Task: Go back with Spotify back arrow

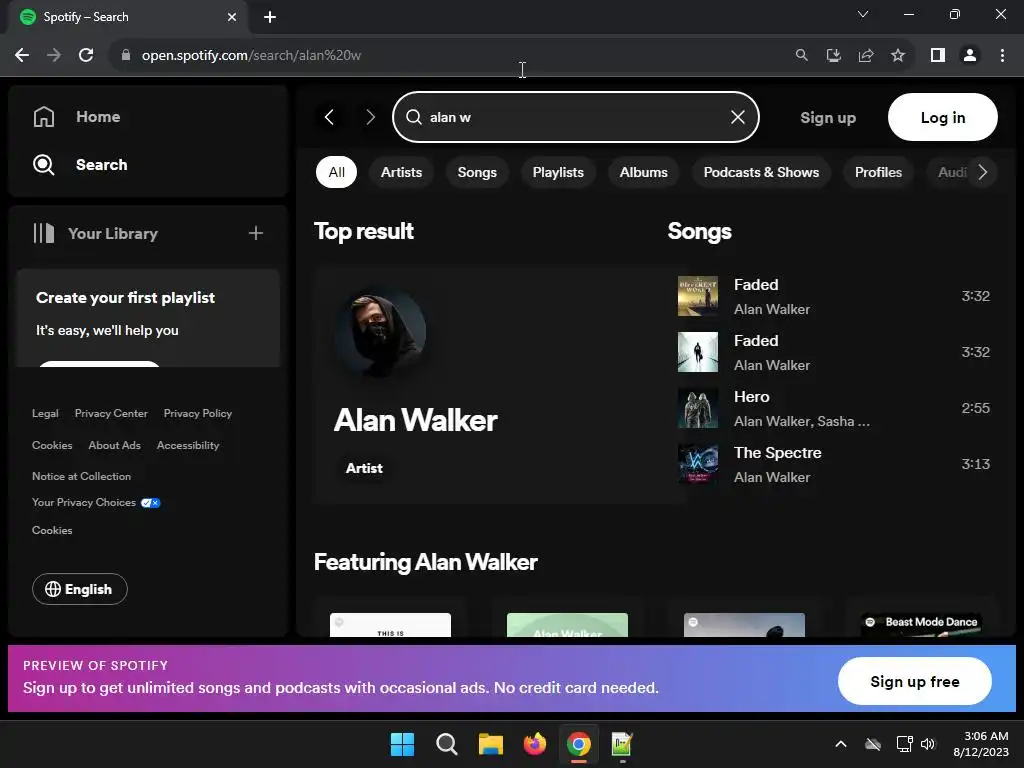Action: pyautogui.click(x=330, y=118)
